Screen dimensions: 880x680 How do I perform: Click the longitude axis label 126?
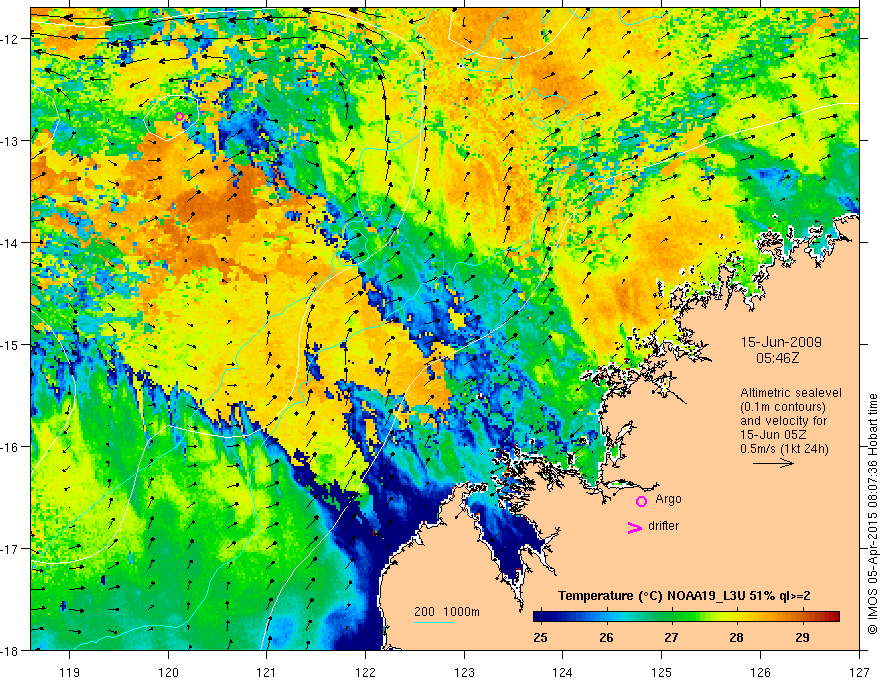pos(760,672)
